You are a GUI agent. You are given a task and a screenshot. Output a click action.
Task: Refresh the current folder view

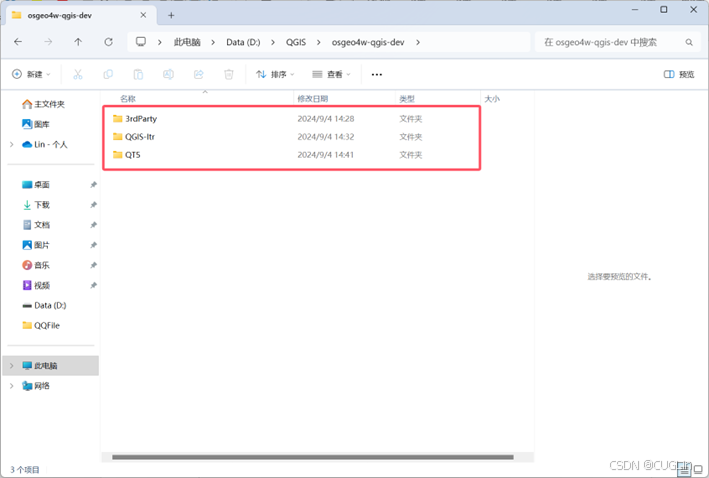point(109,42)
